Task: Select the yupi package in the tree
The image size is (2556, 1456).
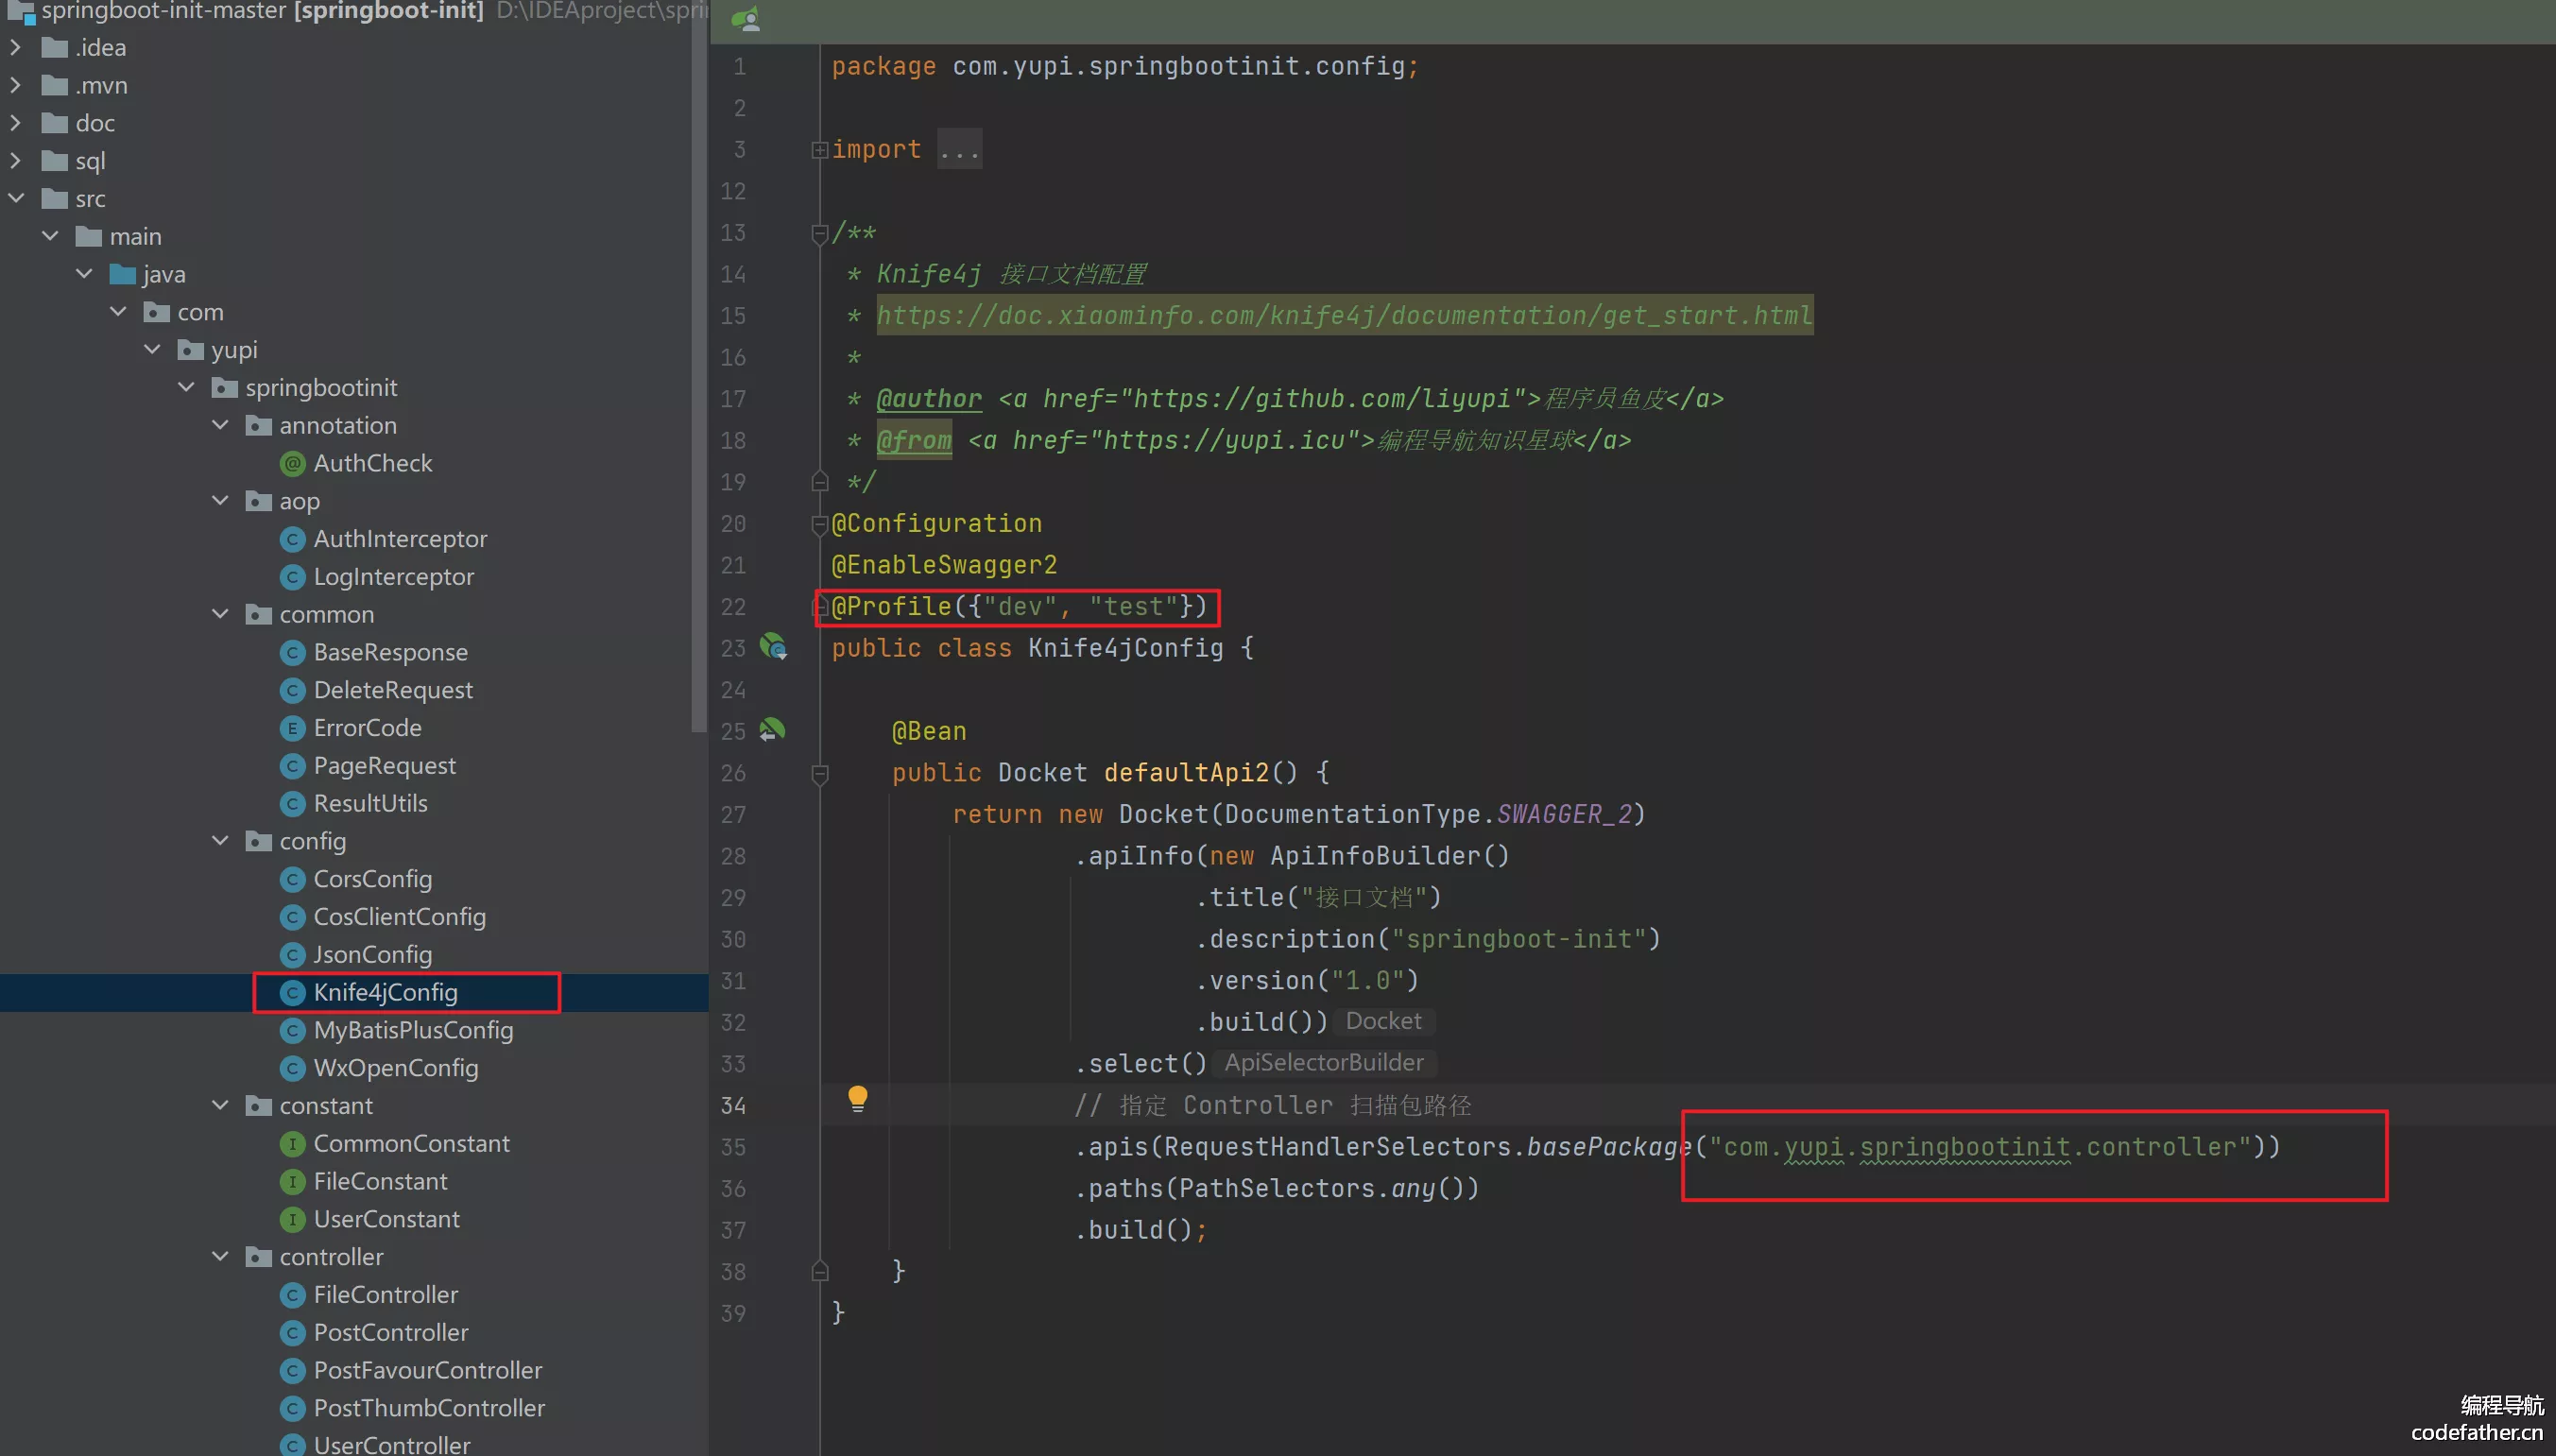Action: point(234,350)
